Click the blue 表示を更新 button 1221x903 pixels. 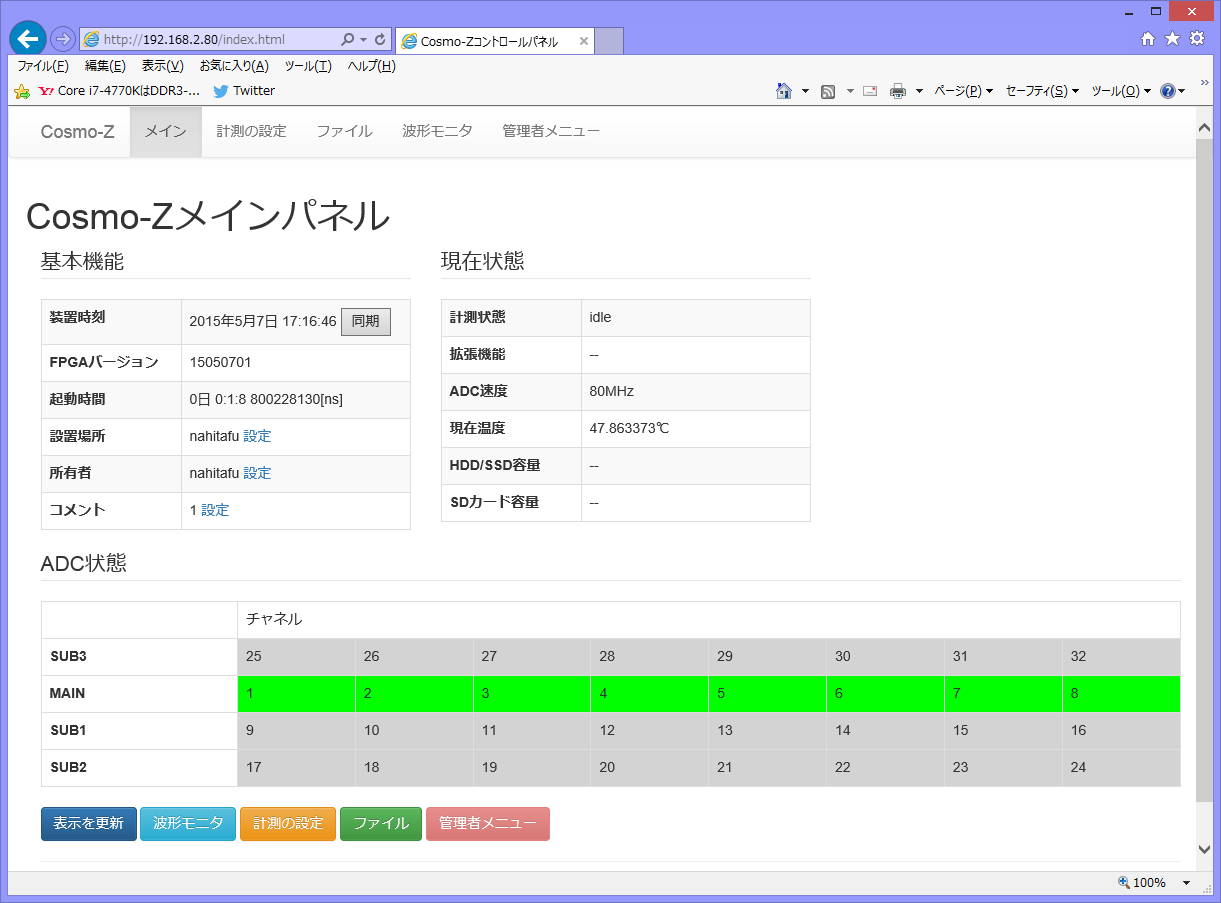click(x=88, y=824)
